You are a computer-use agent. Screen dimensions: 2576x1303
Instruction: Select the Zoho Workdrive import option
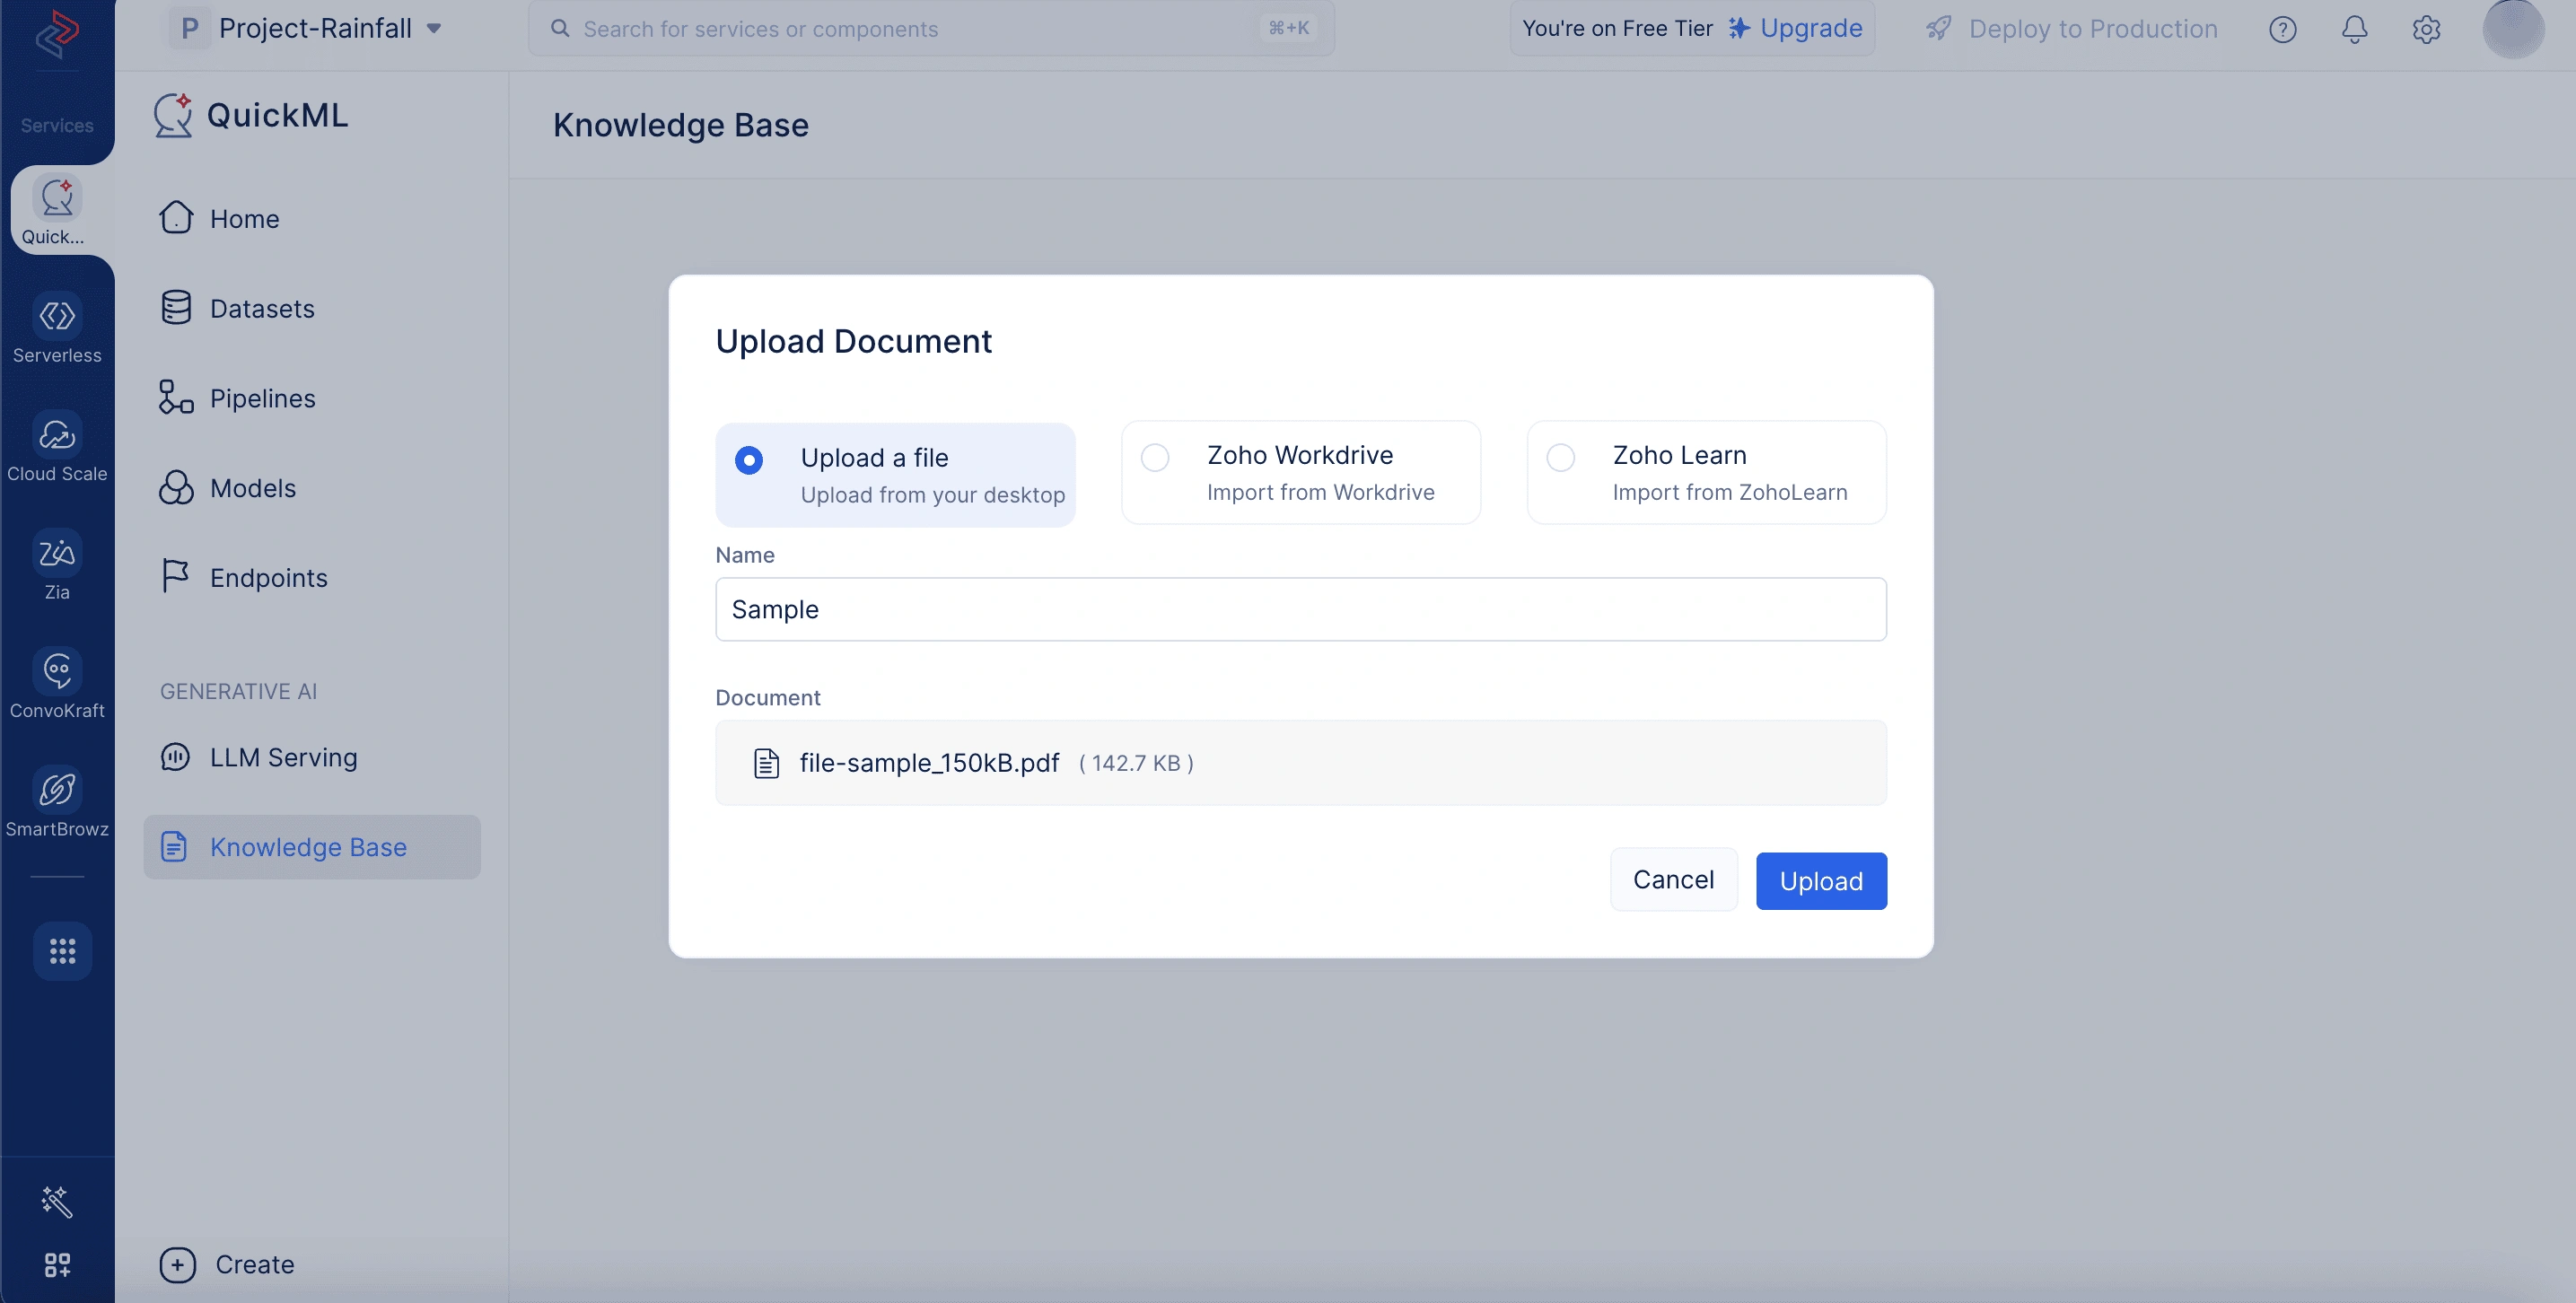tap(1300, 473)
